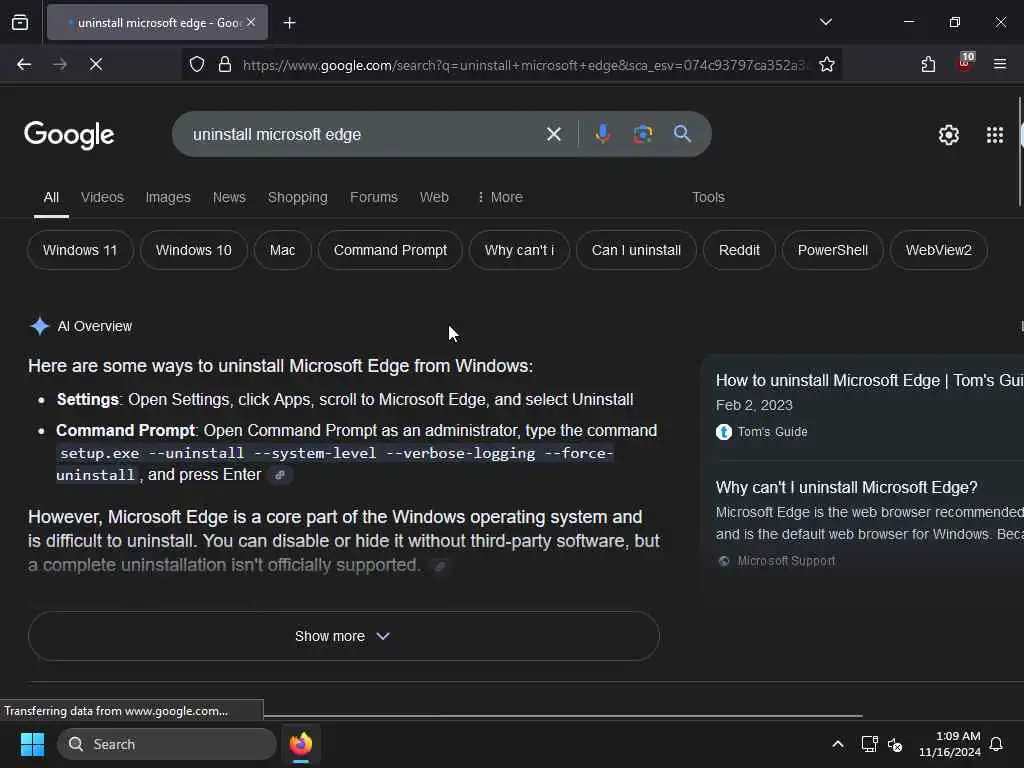Start voice search with microphone icon
1024x768 pixels.
602,134
